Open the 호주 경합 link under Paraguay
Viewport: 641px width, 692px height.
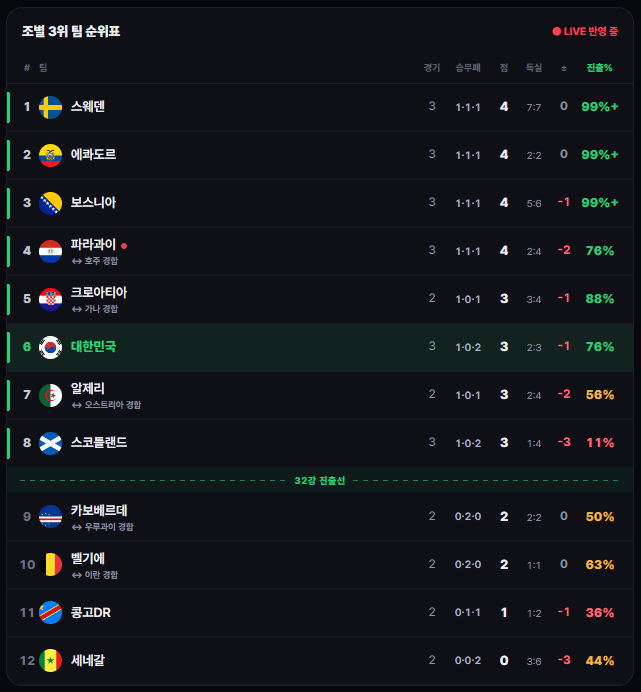click(95, 261)
